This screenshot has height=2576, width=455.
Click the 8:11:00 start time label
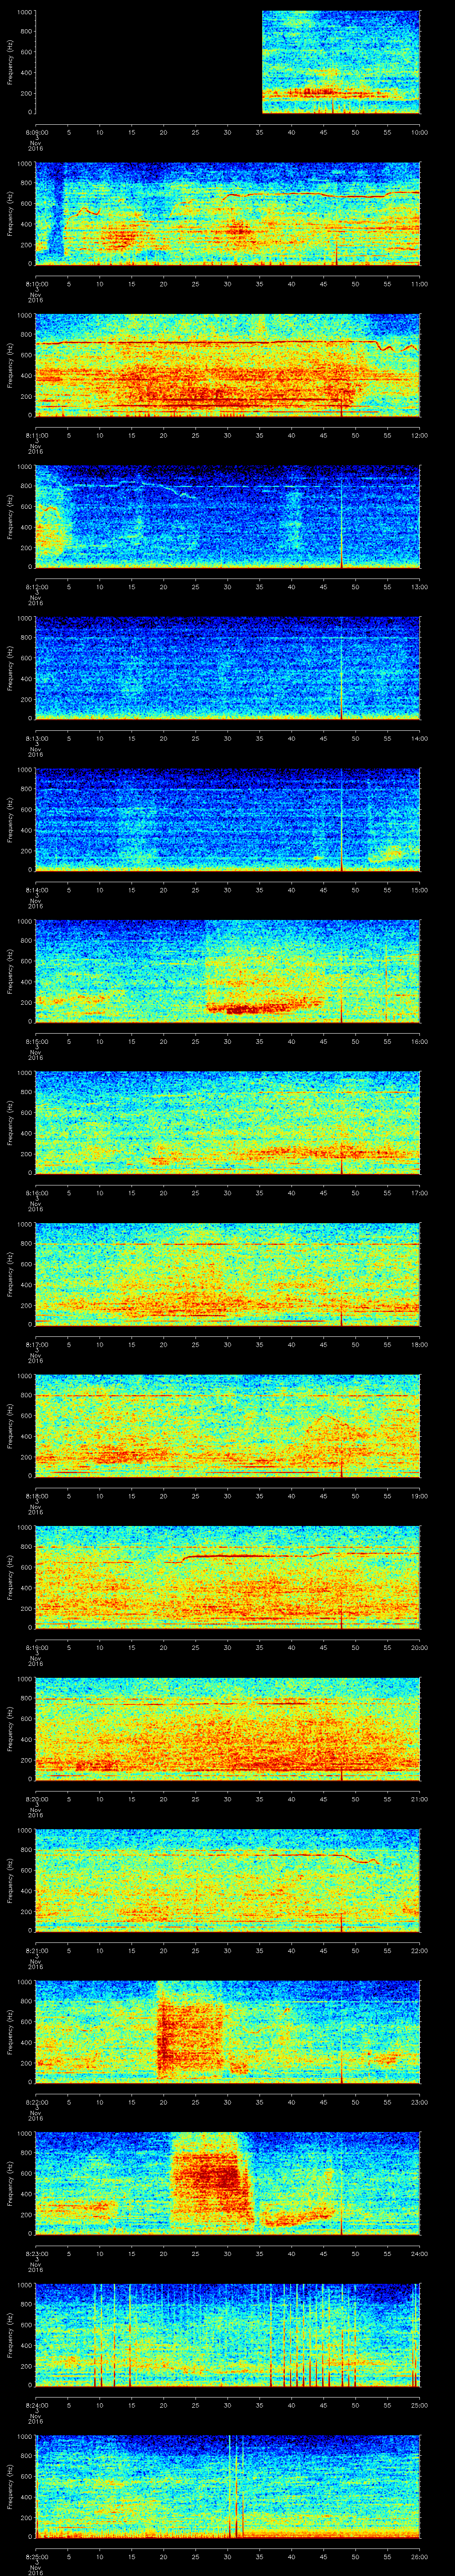[x=36, y=435]
